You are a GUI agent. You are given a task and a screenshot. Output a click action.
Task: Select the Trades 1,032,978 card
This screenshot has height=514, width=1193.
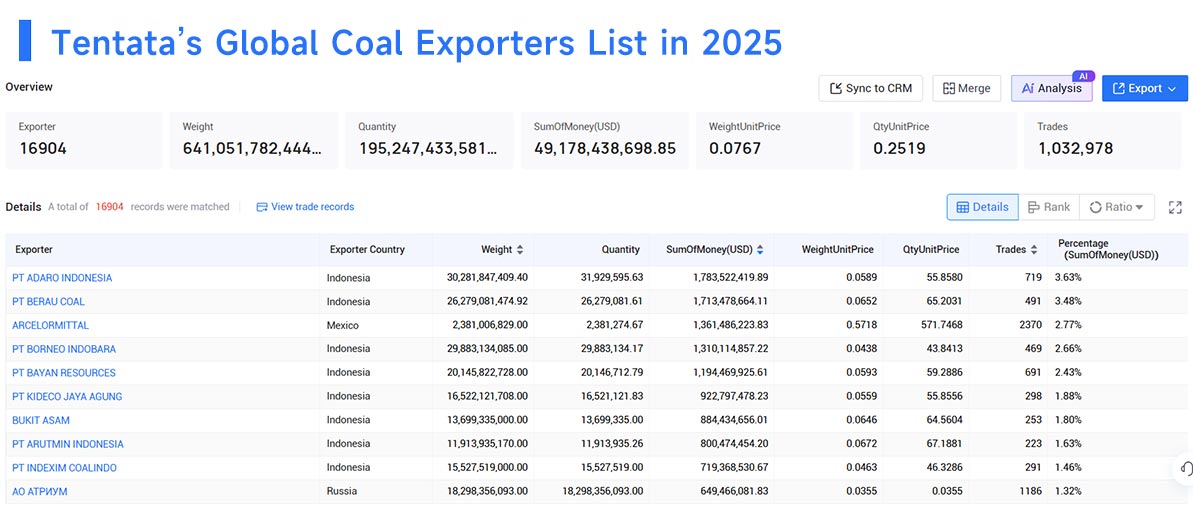tap(1103, 140)
